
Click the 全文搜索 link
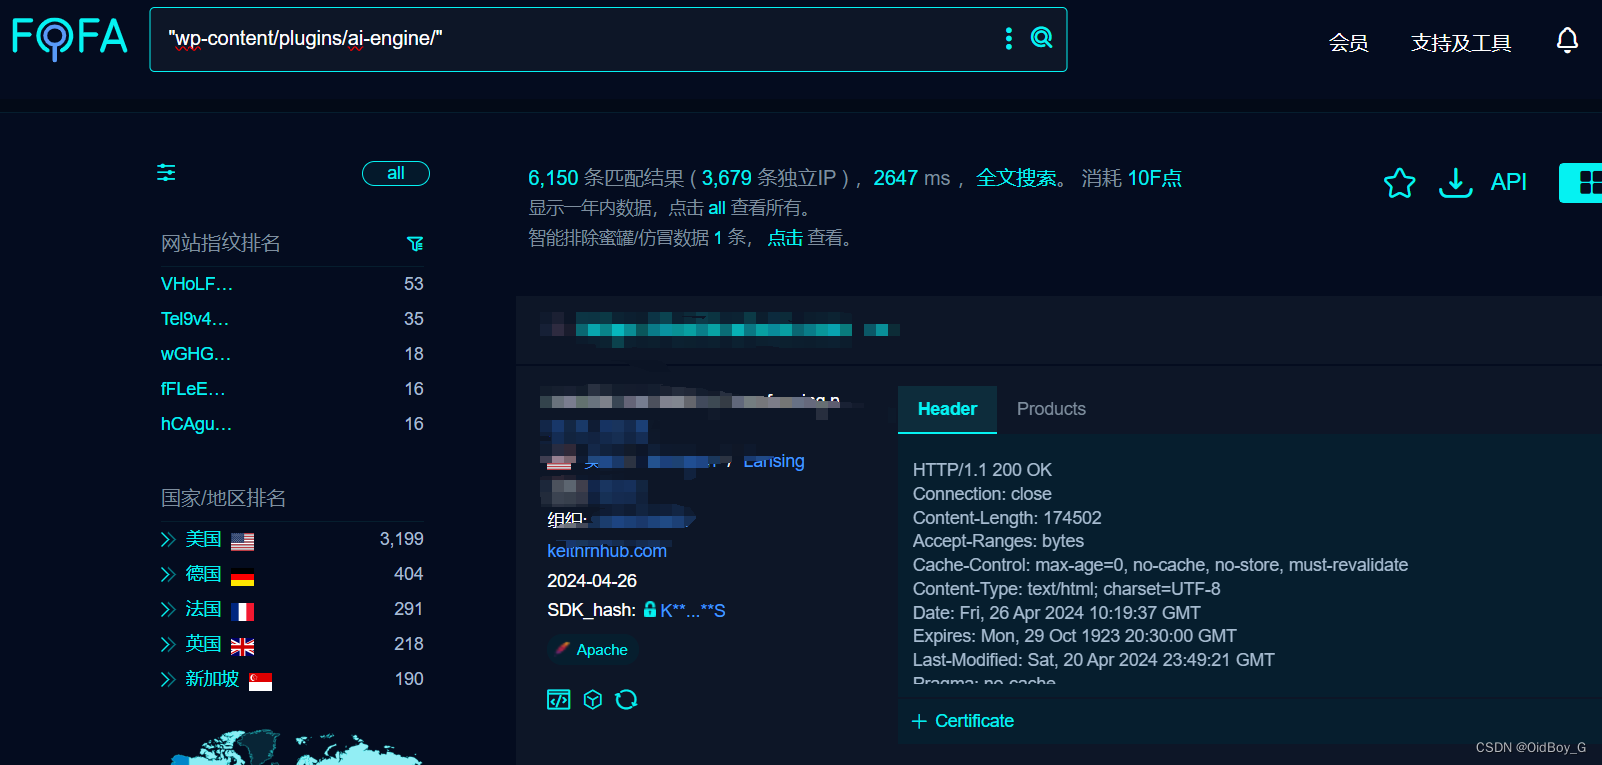click(1016, 178)
